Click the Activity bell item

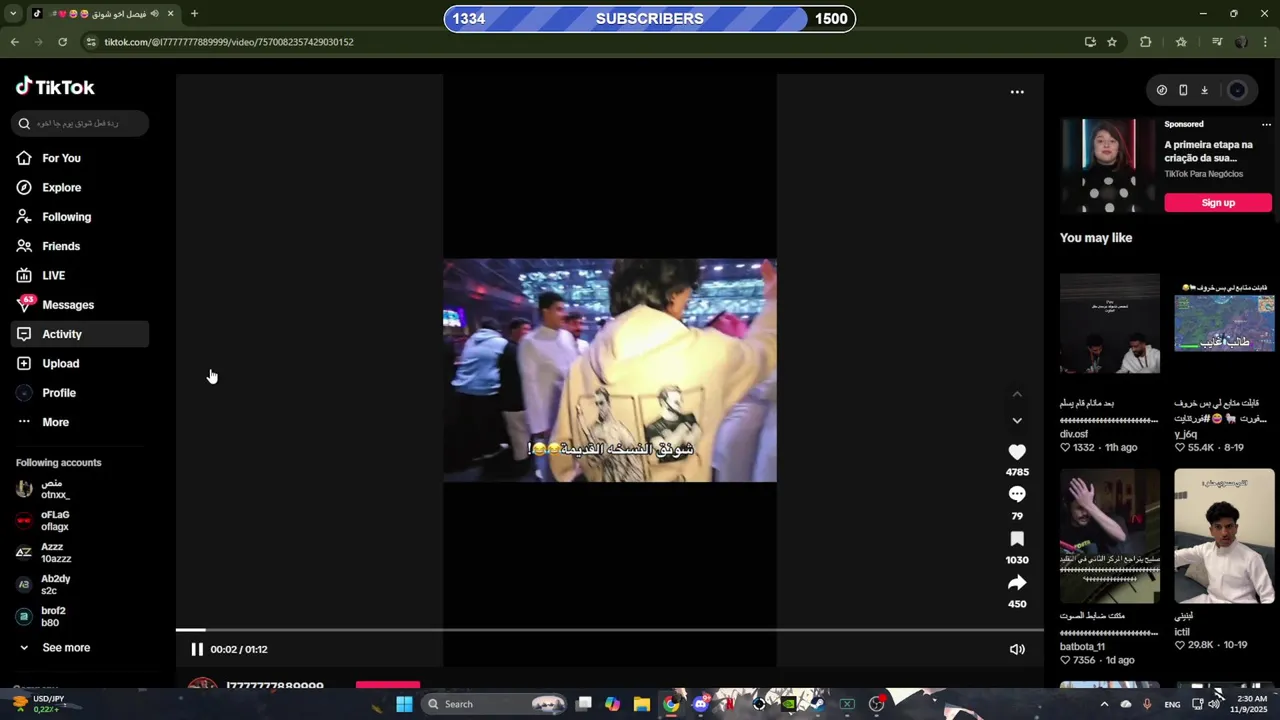pyautogui.click(x=80, y=334)
